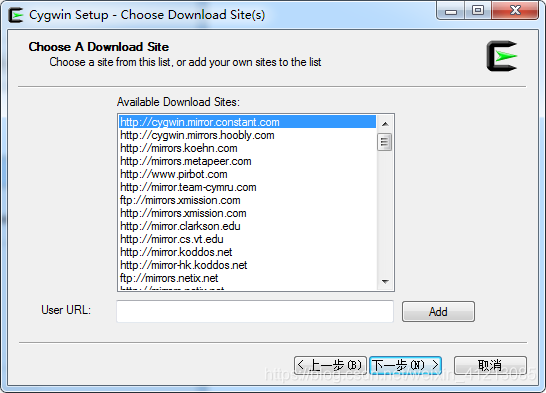Click the list scrollbar down arrow
Image resolution: width=546 pixels, height=393 pixels.
click(x=385, y=281)
